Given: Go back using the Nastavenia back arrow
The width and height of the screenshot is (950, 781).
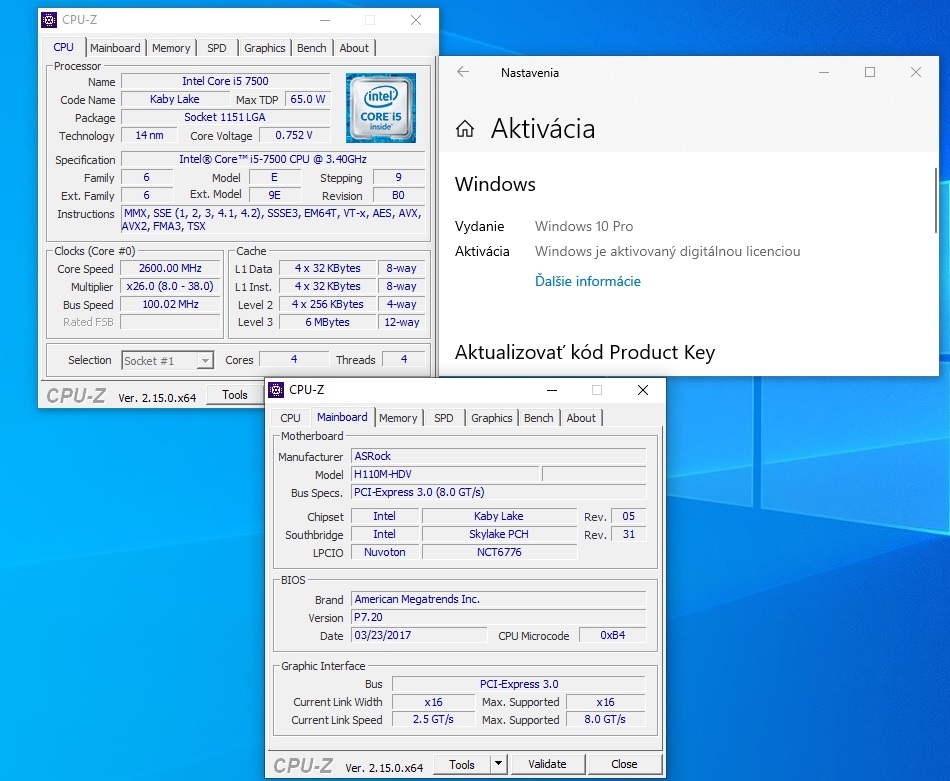Looking at the screenshot, I should tap(463, 72).
